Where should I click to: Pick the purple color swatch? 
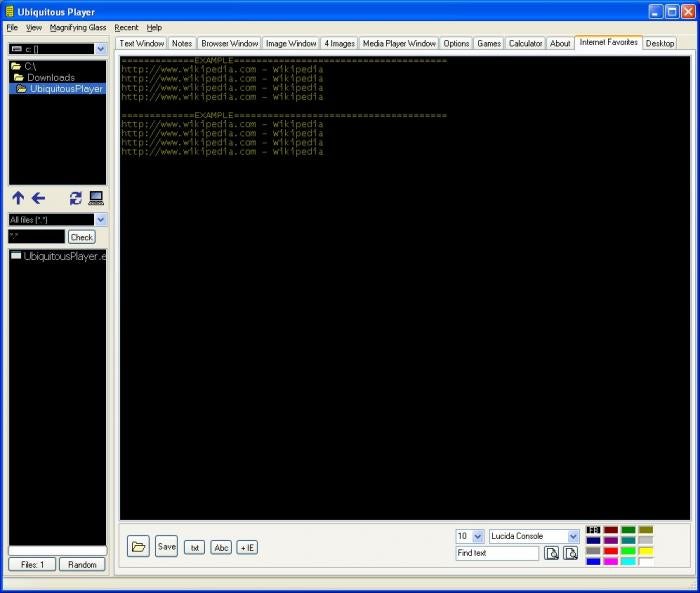tap(611, 541)
